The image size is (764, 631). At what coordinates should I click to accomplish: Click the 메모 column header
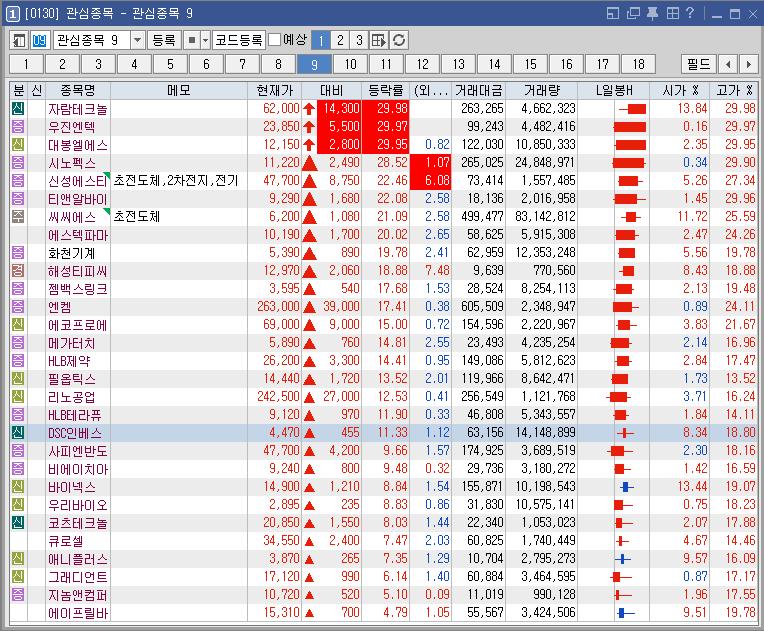click(x=179, y=91)
